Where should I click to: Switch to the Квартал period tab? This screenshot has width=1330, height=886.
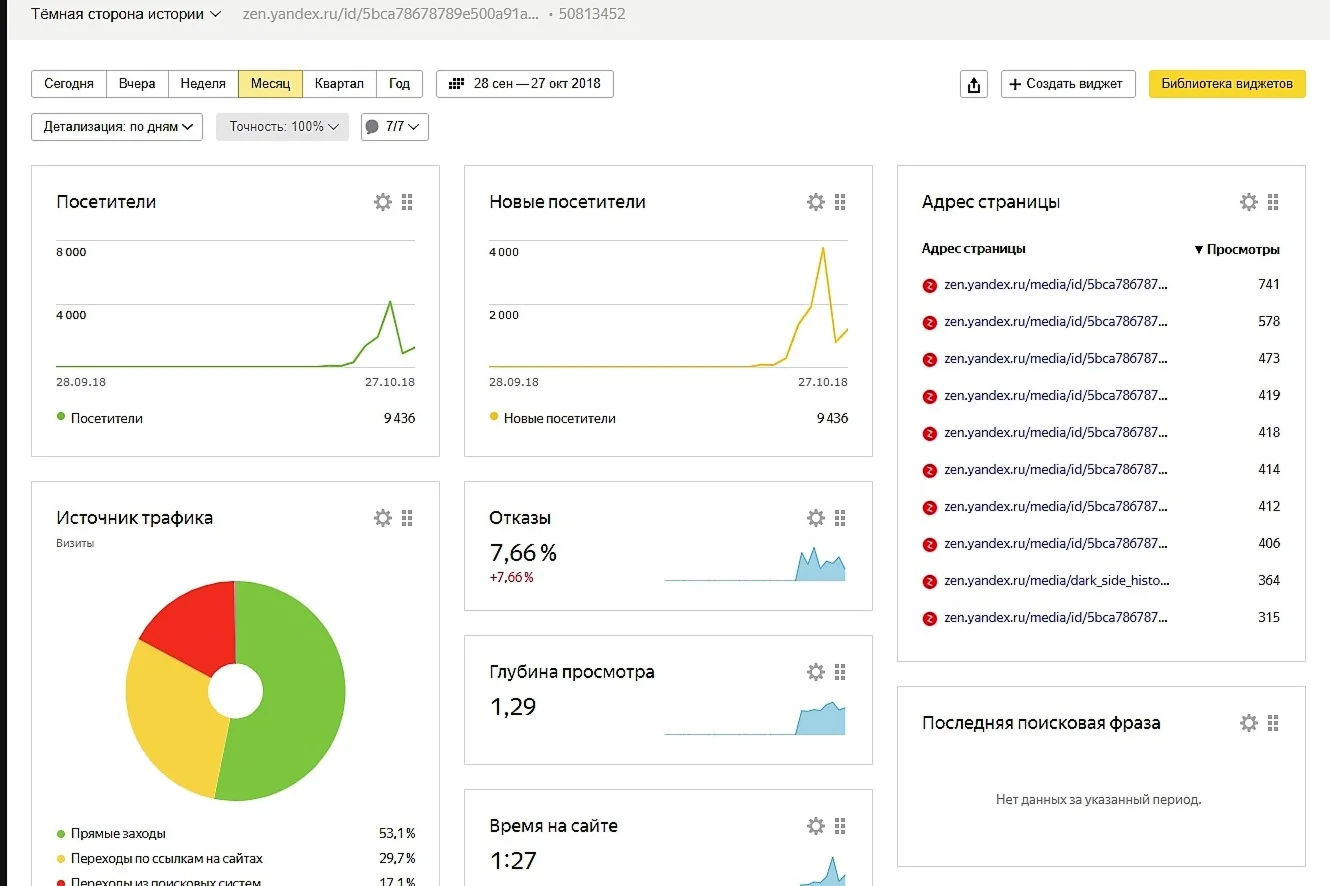tap(339, 84)
